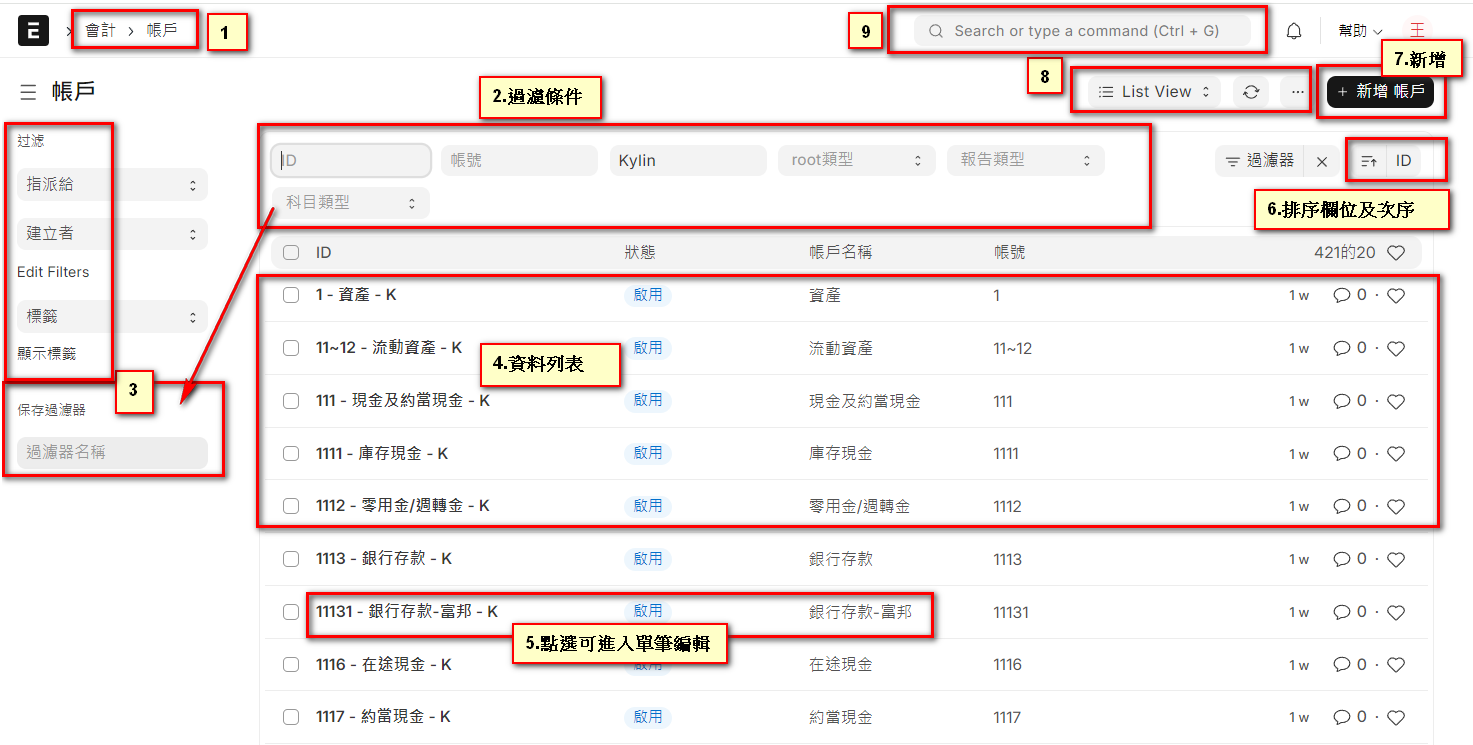Image resolution: width=1473 pixels, height=745 pixels.
Task: Clear filters with the X beside 過濾器
Action: pos(1322,161)
